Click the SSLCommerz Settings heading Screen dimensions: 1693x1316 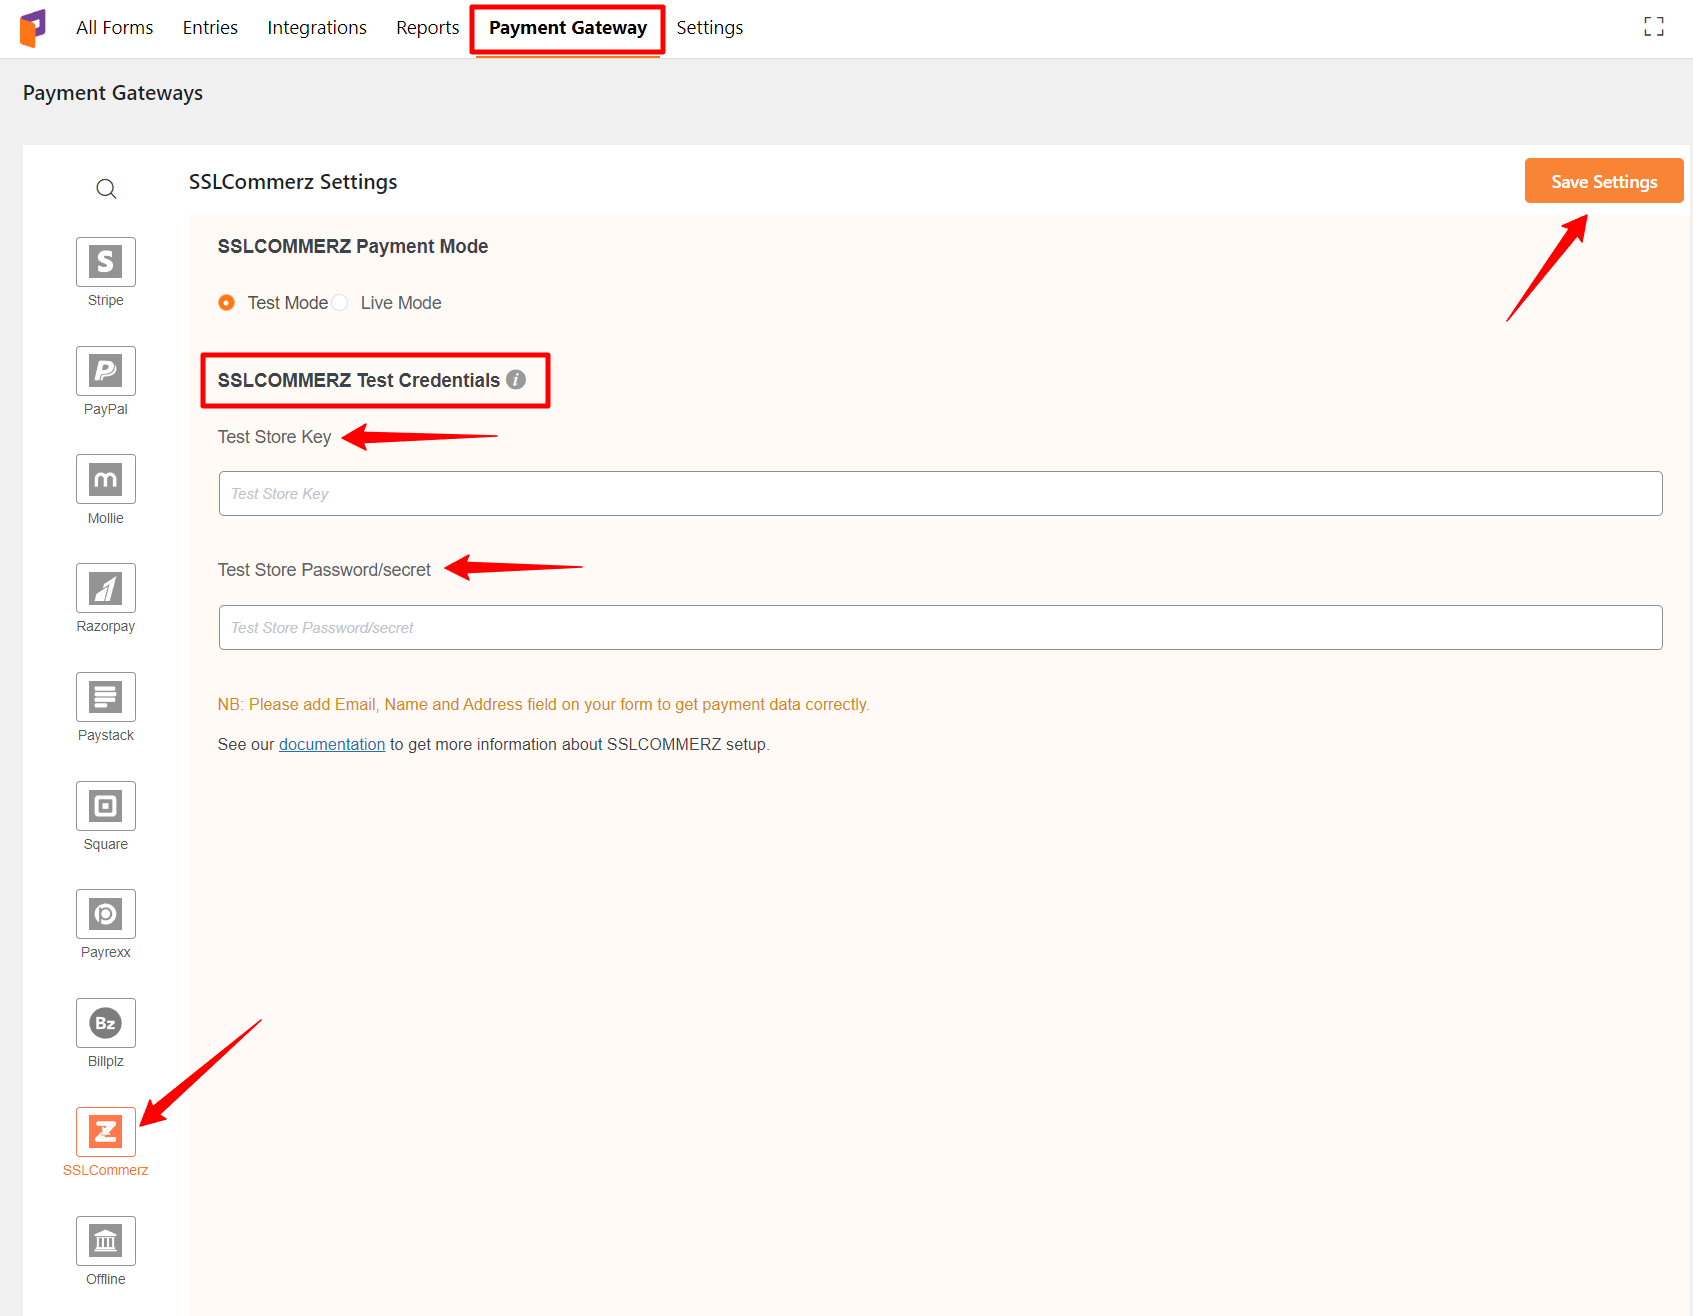tap(293, 182)
